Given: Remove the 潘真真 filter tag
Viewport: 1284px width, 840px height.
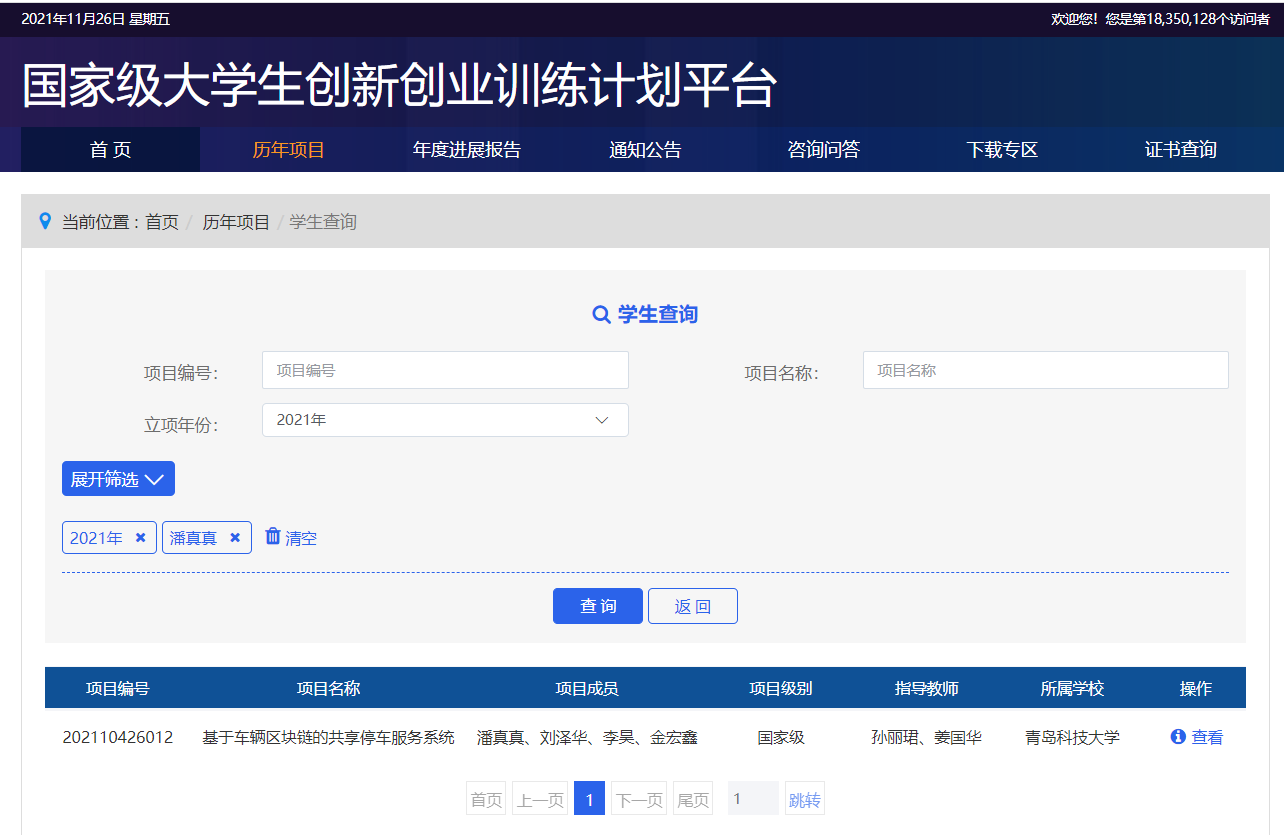Looking at the screenshot, I should [x=235, y=538].
